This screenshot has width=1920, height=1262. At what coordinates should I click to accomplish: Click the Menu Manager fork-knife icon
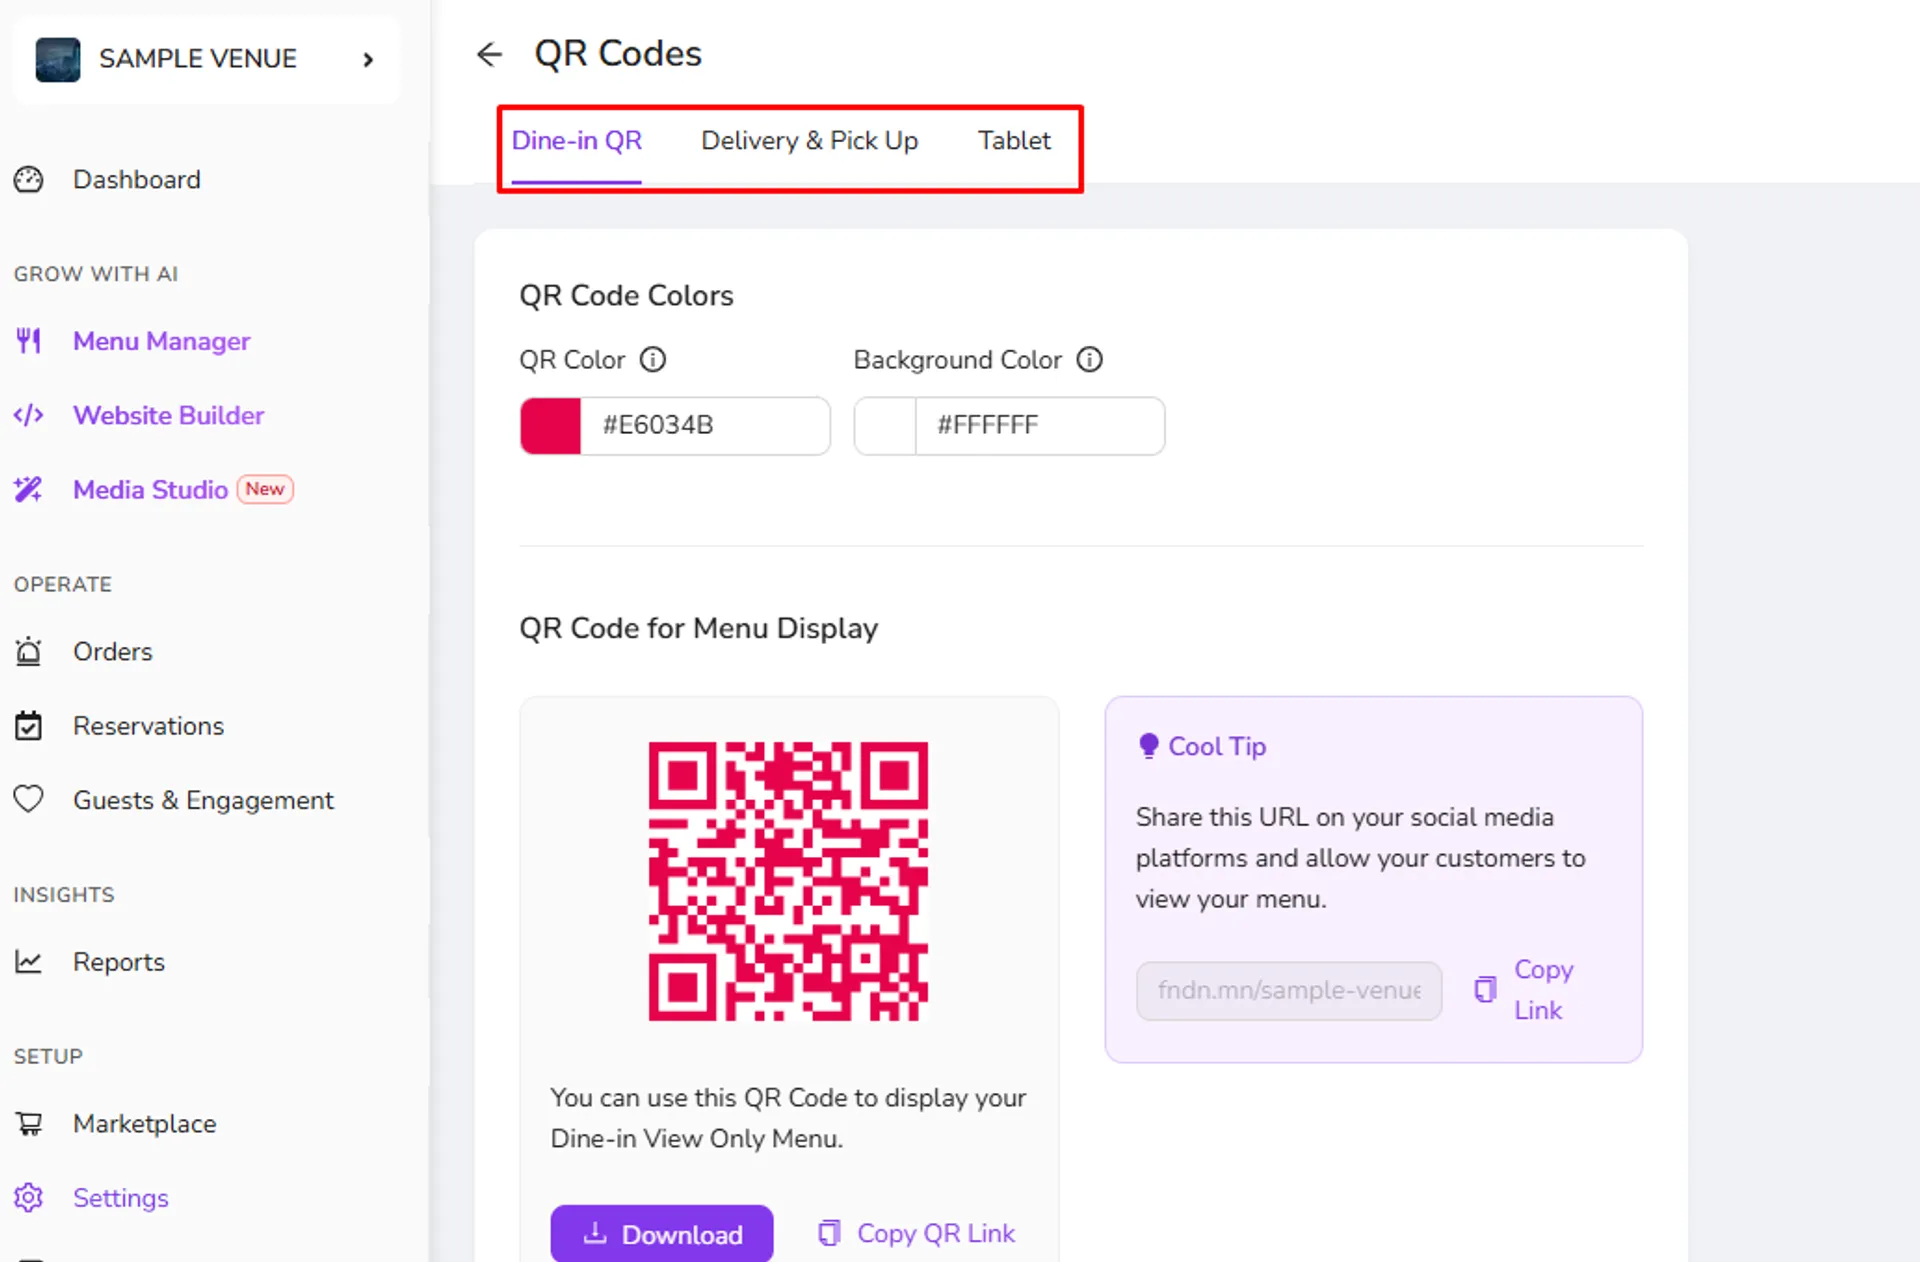(29, 341)
